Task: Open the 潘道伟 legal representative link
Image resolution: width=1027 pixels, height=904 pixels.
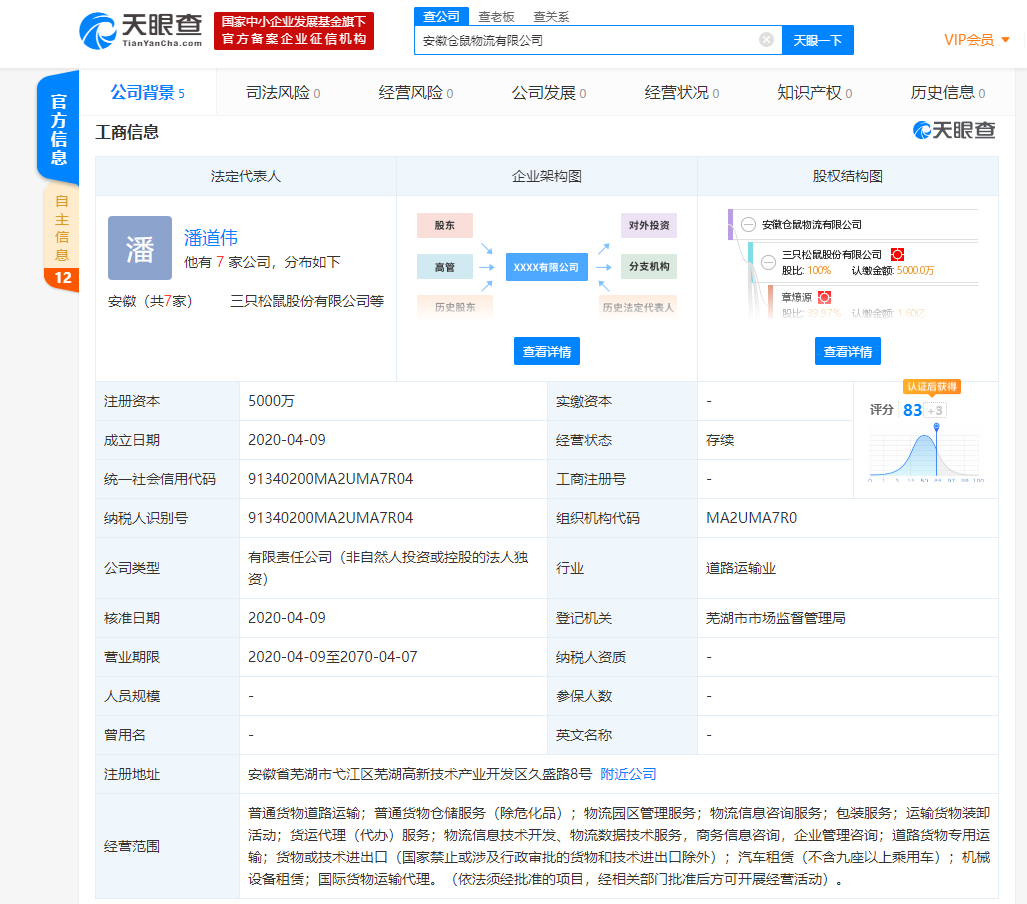Action: [211, 238]
